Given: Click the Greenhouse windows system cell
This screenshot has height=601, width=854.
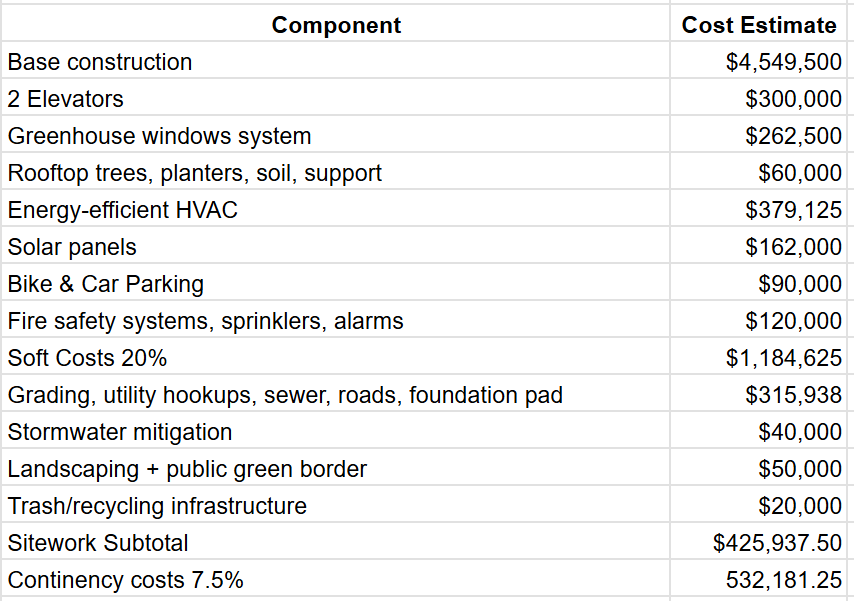Looking at the screenshot, I should (336, 136).
